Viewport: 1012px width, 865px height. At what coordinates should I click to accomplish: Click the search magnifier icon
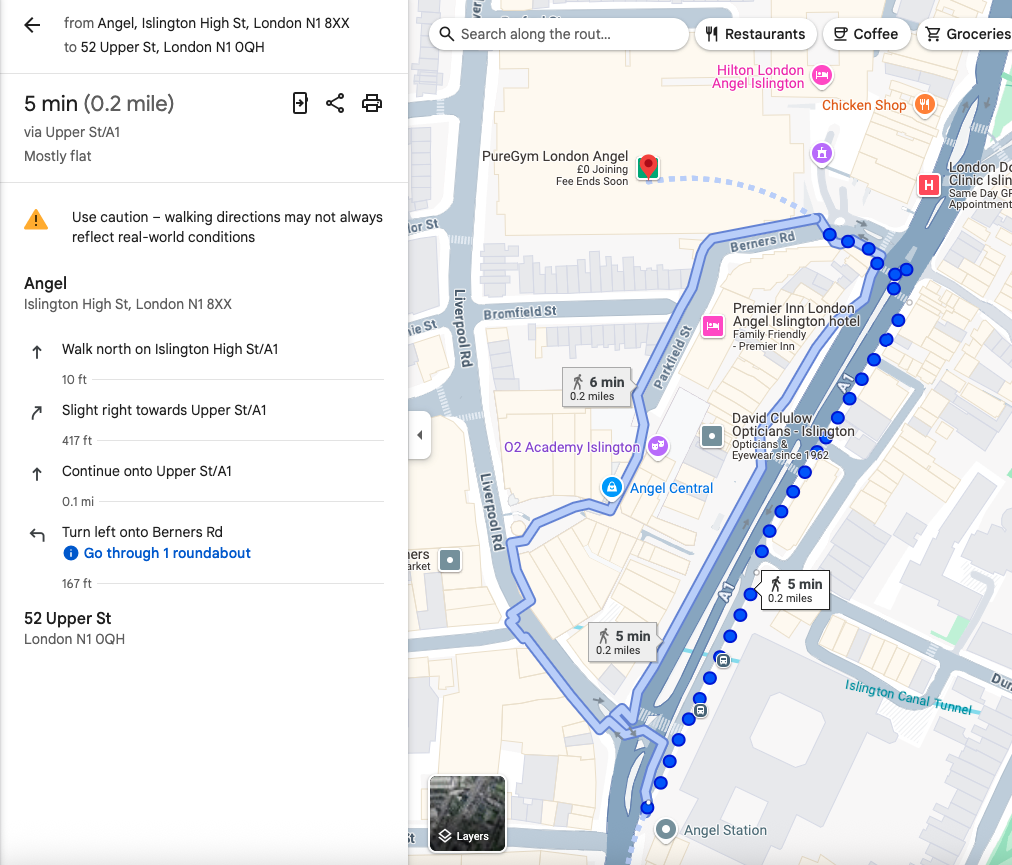coord(447,34)
